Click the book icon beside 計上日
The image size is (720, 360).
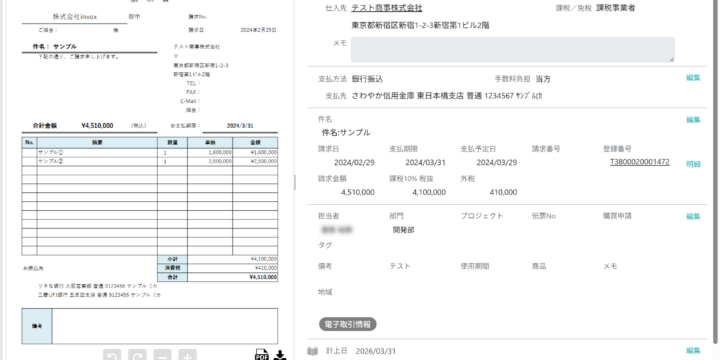(x=313, y=351)
